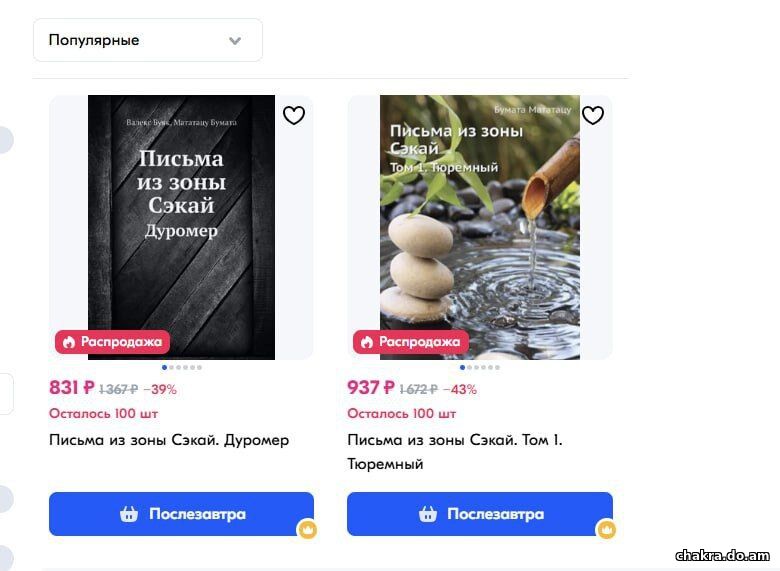780x571 pixels.
Task: View the dark Дуромер book cover image
Action: pos(181,227)
